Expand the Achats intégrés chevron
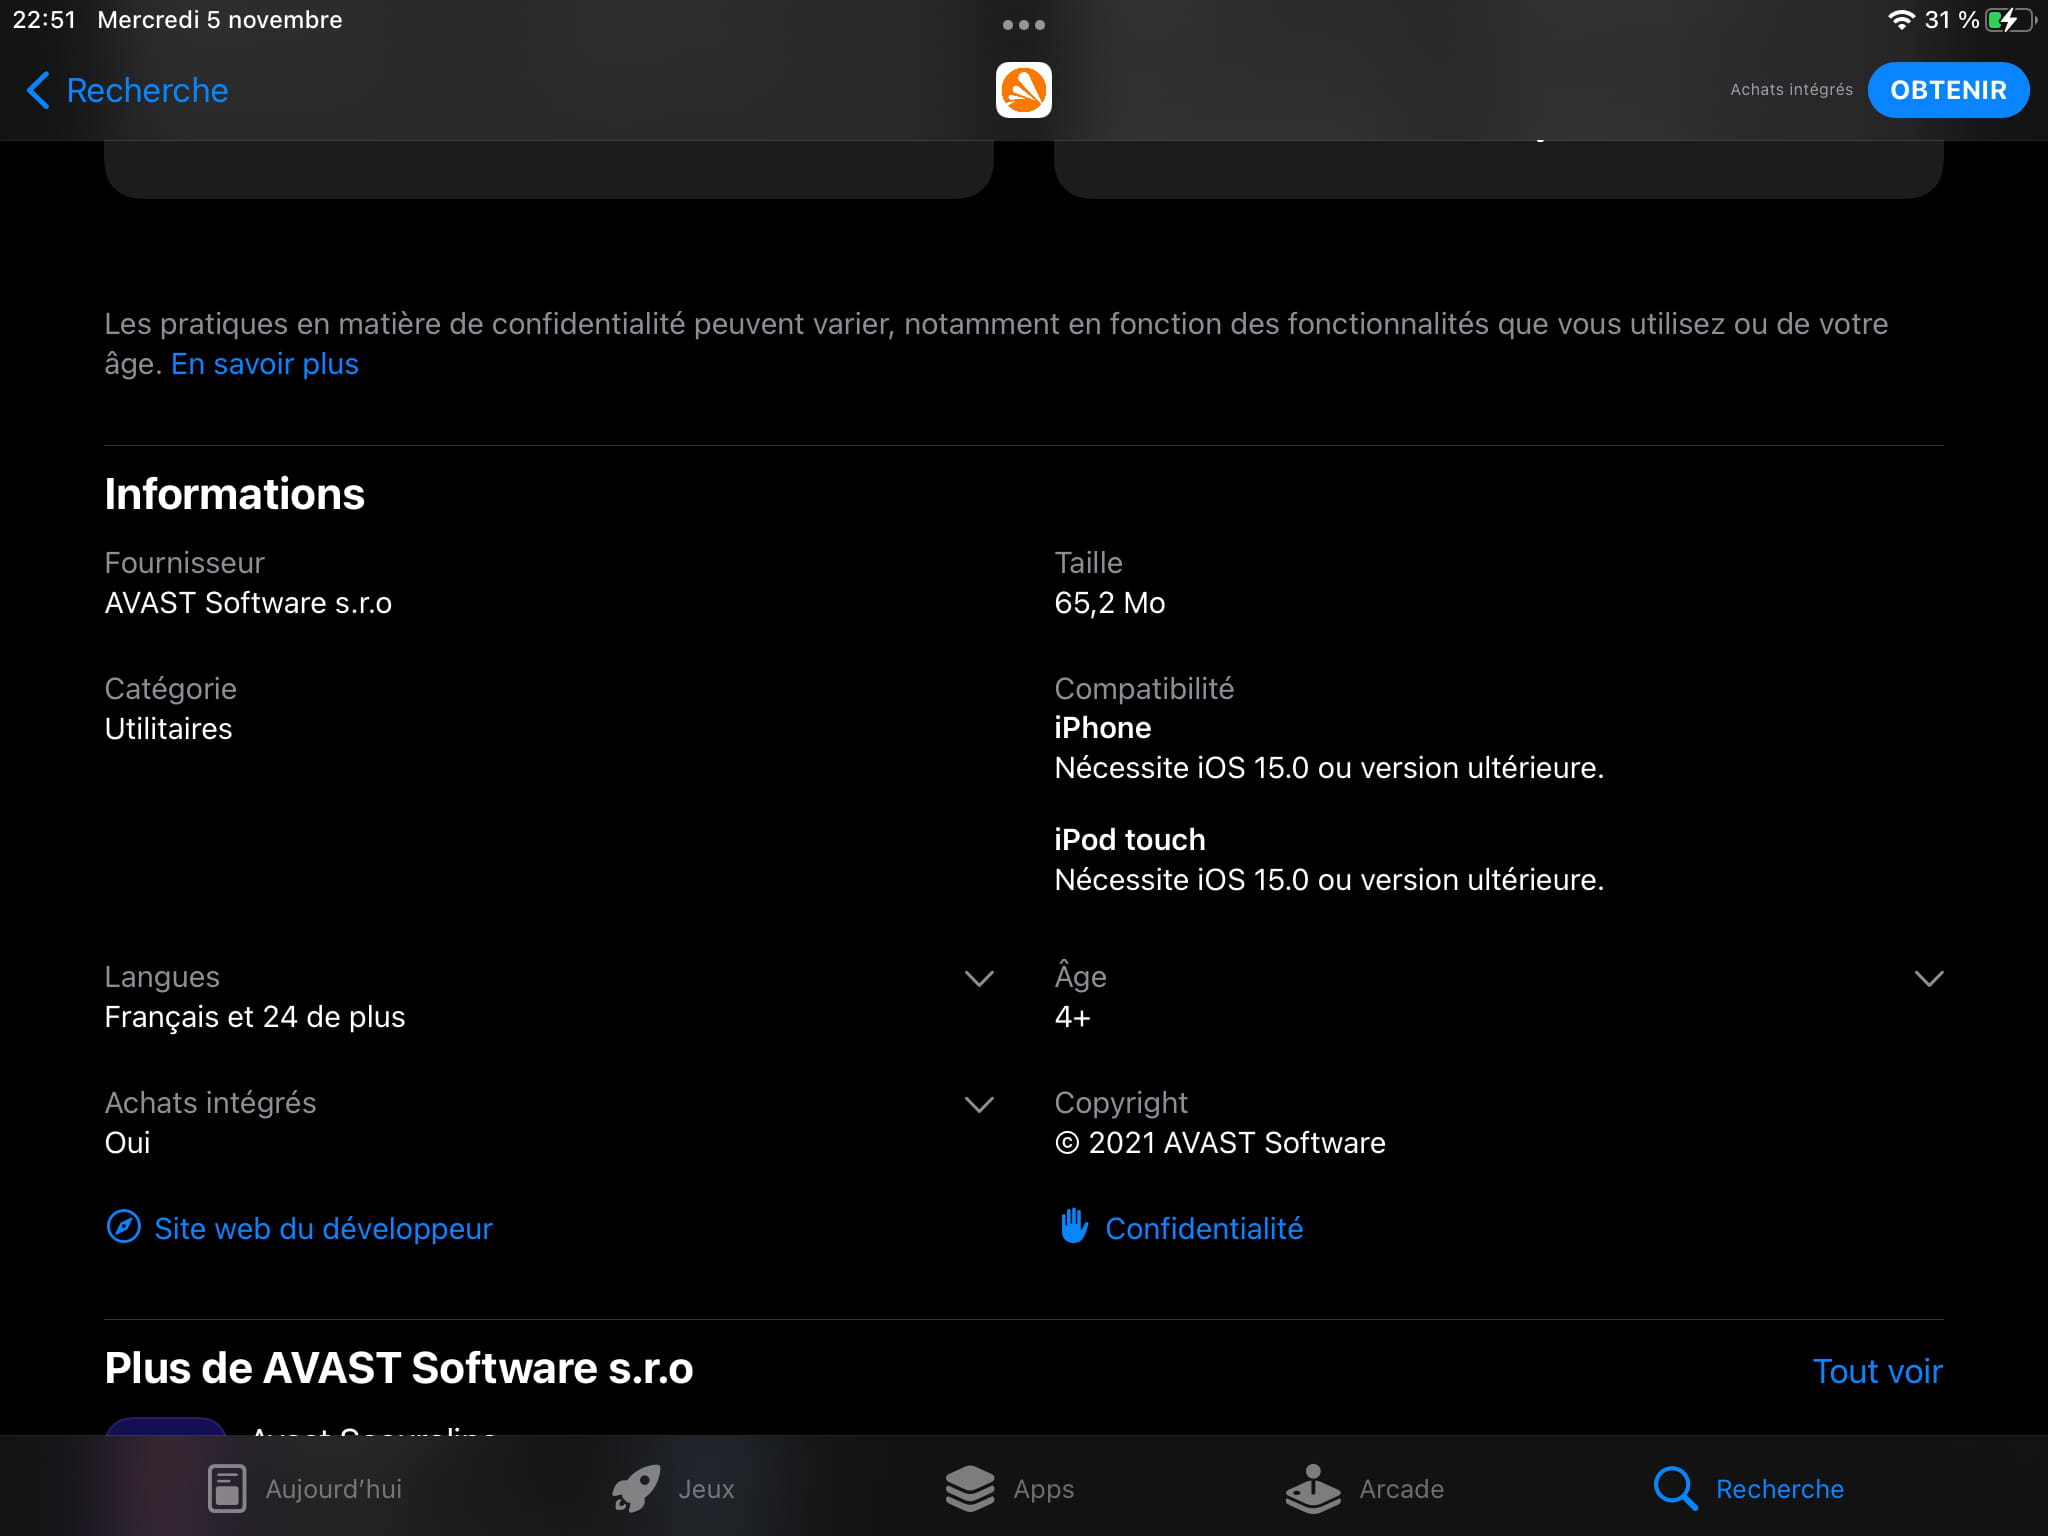This screenshot has width=2048, height=1536. (x=978, y=1104)
